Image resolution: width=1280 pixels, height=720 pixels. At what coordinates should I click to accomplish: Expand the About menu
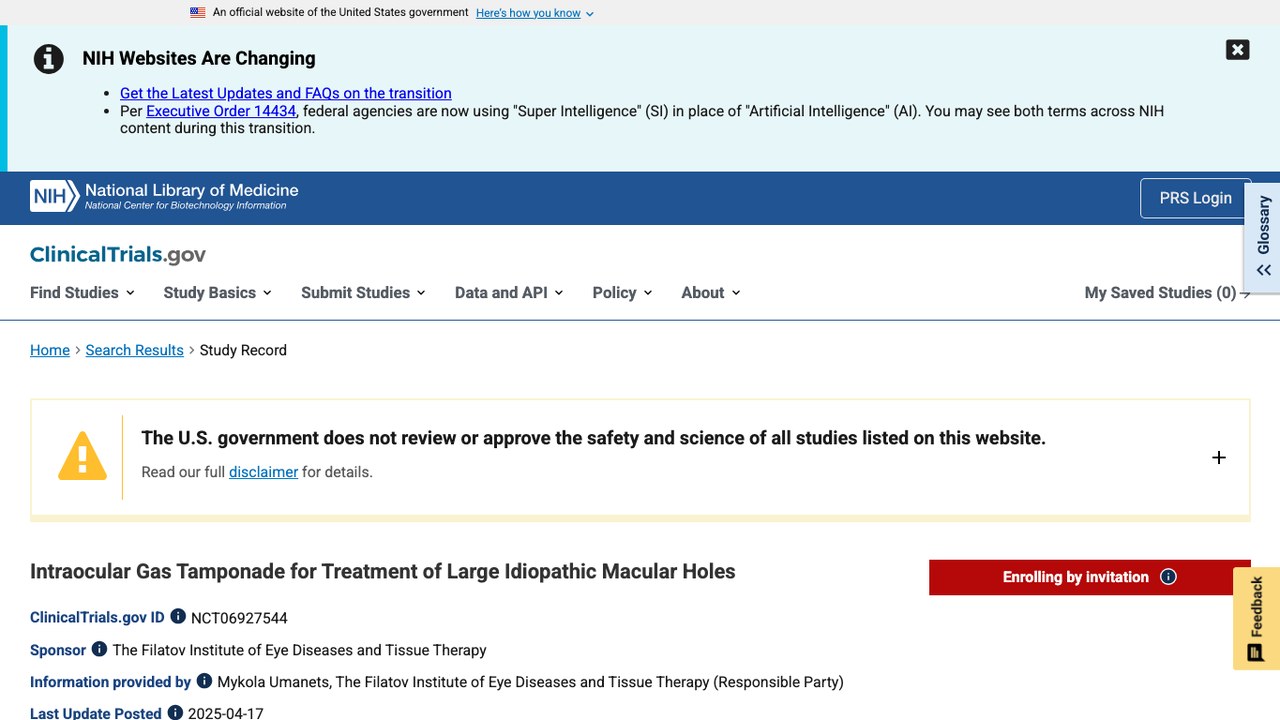(x=711, y=292)
